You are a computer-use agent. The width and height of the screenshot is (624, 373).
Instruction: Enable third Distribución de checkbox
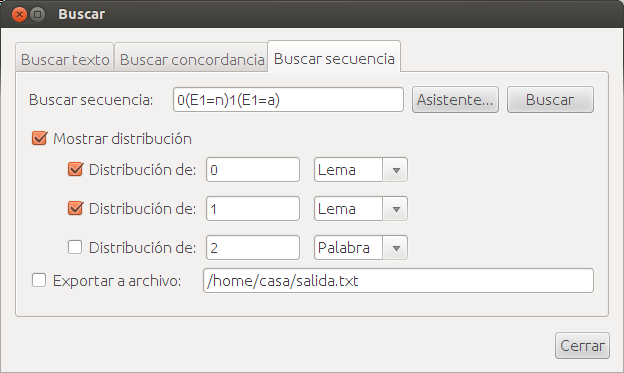pyautogui.click(x=75, y=247)
